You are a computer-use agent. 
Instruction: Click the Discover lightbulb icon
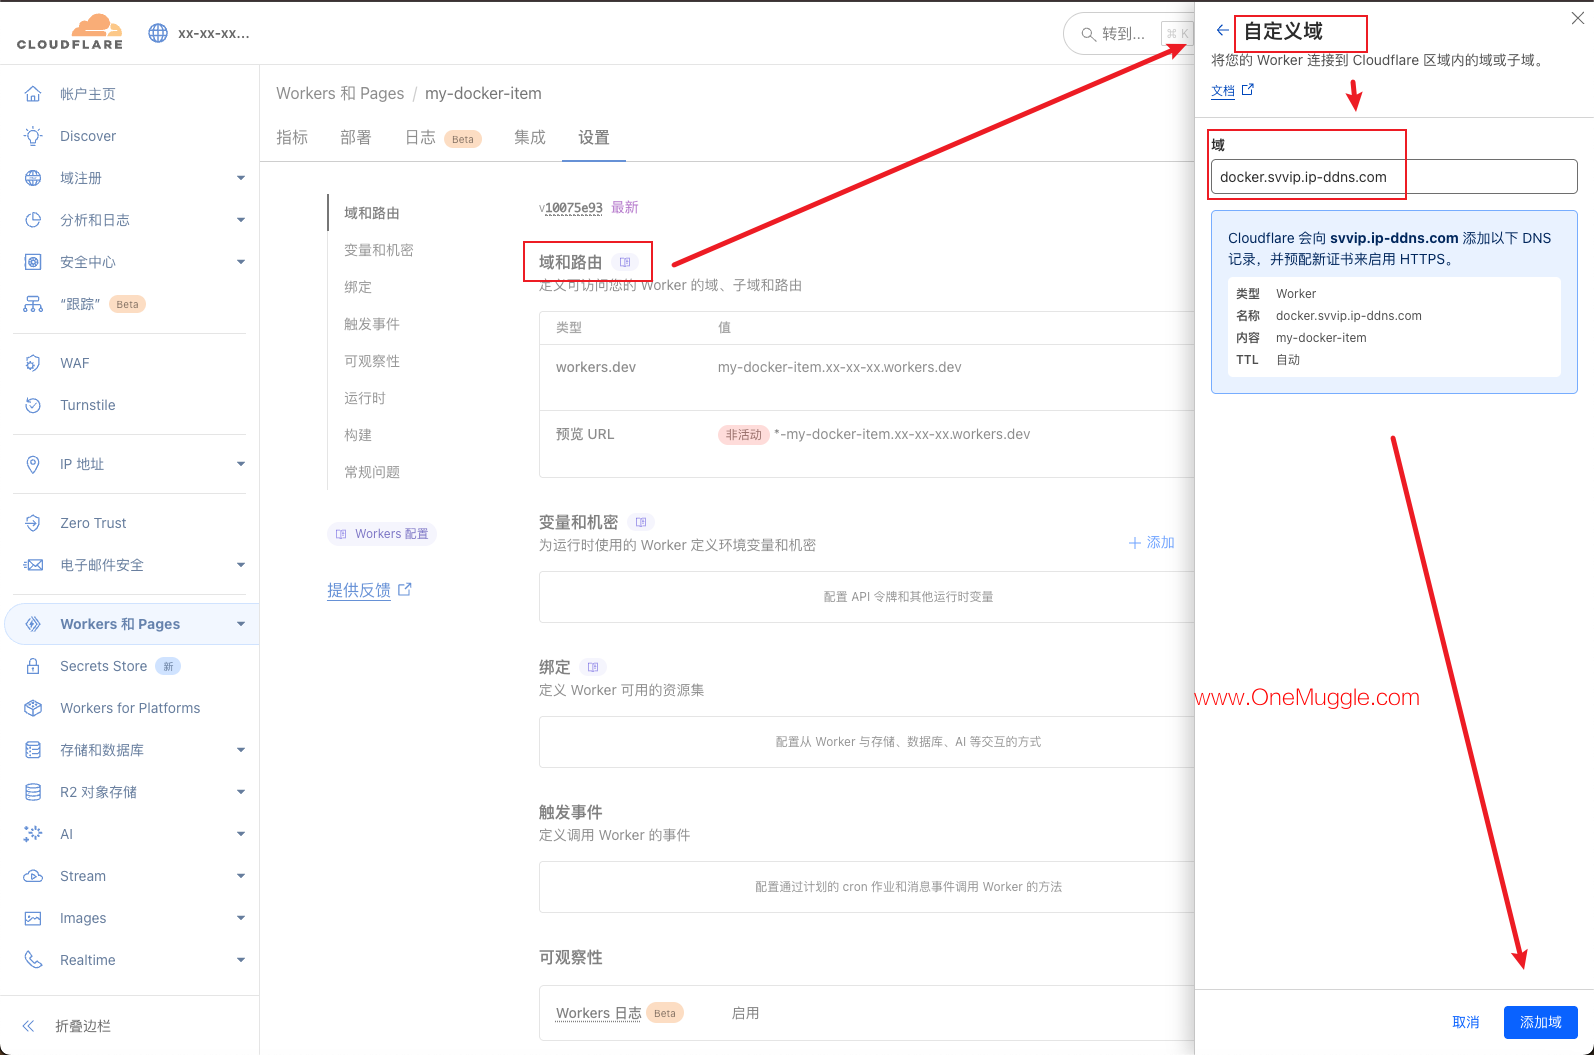33,136
